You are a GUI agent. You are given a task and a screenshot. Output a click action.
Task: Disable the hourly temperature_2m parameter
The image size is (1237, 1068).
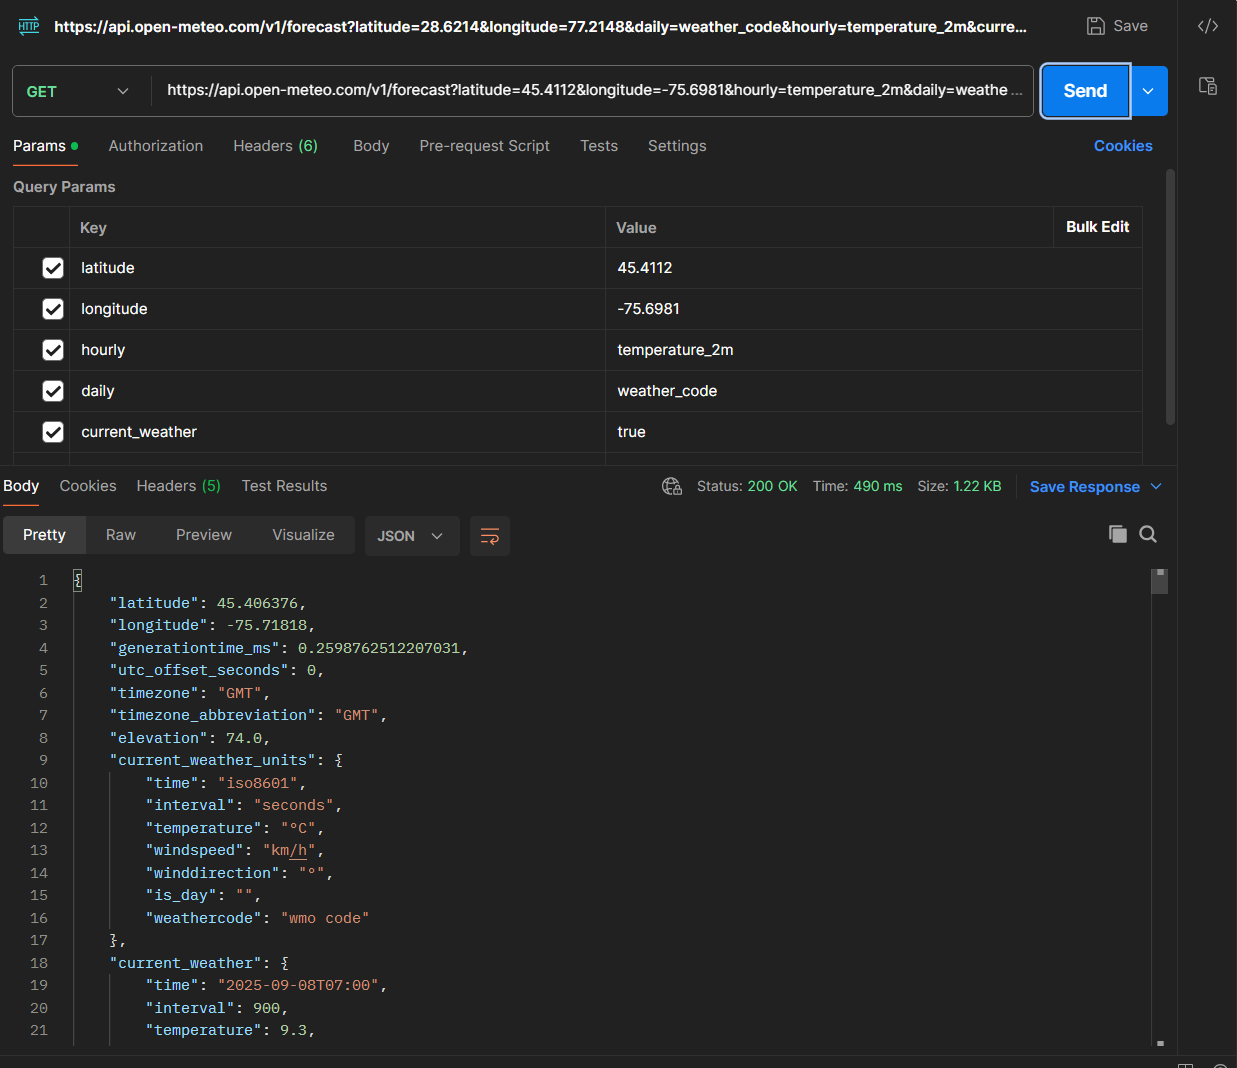pos(53,349)
